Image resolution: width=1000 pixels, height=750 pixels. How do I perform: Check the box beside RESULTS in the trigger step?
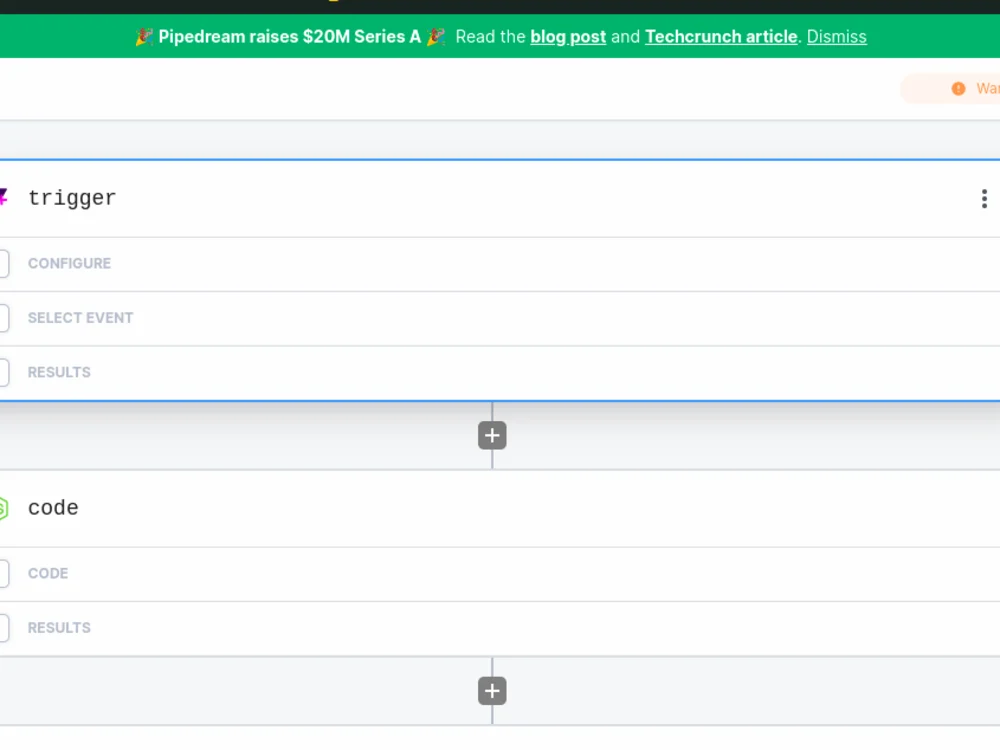point(2,371)
